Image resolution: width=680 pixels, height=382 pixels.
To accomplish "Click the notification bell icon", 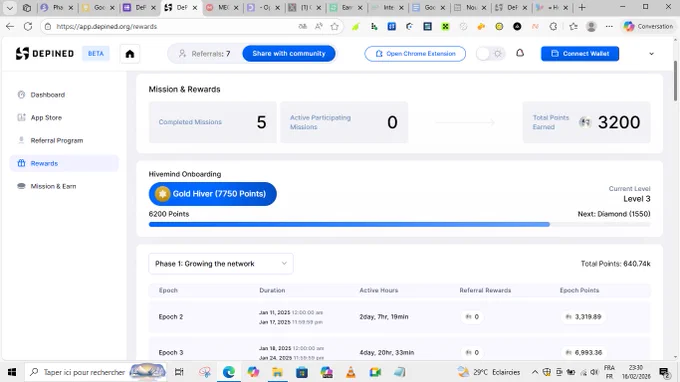I will click(x=520, y=53).
